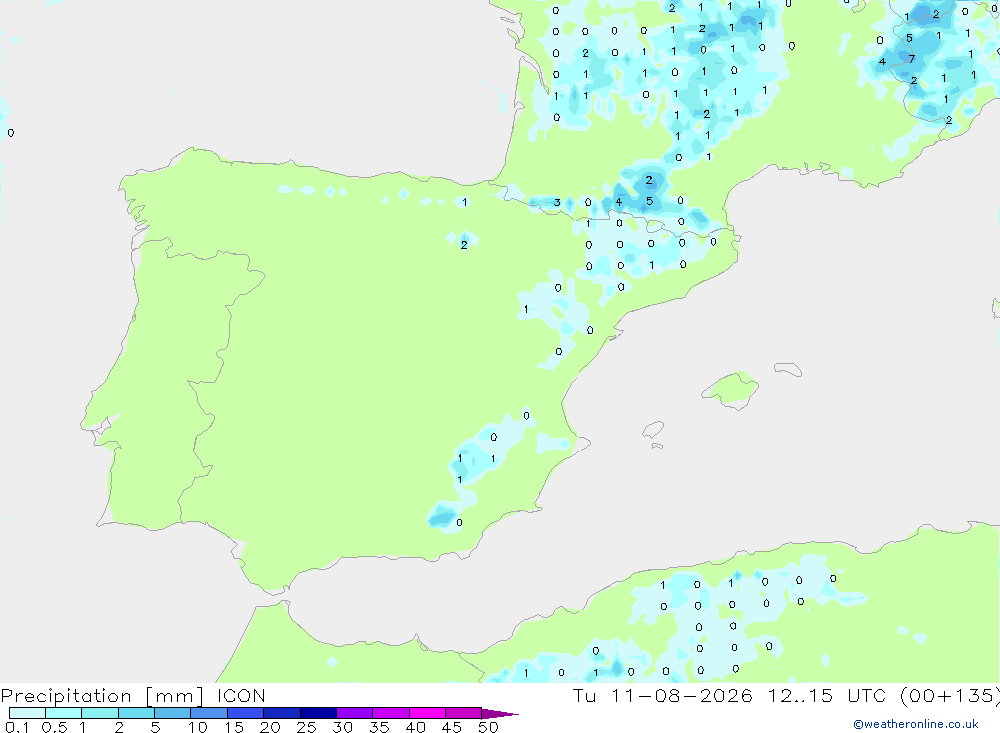
Task: Click the Ibiza island on the map
Action: [x=653, y=430]
